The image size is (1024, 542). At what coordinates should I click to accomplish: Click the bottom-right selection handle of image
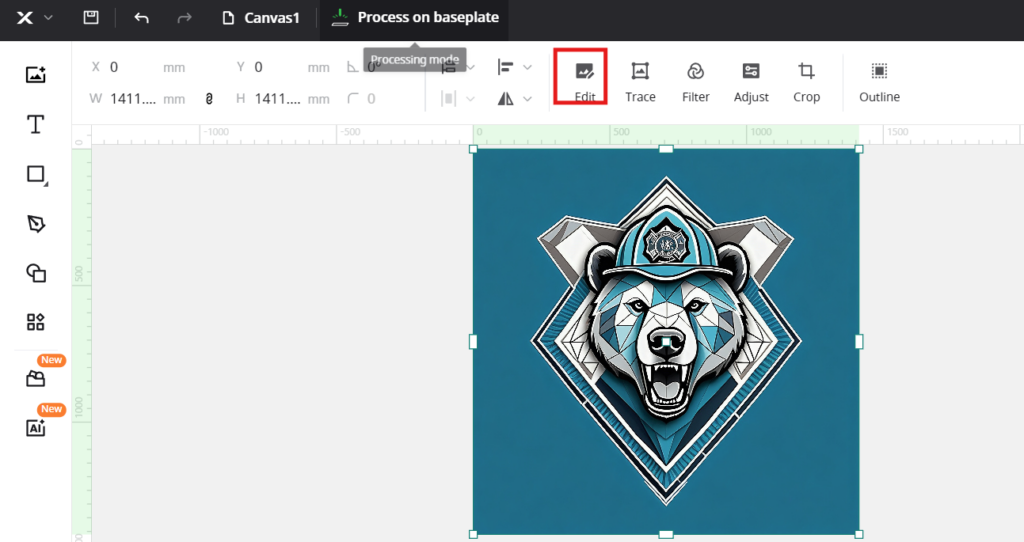(859, 534)
